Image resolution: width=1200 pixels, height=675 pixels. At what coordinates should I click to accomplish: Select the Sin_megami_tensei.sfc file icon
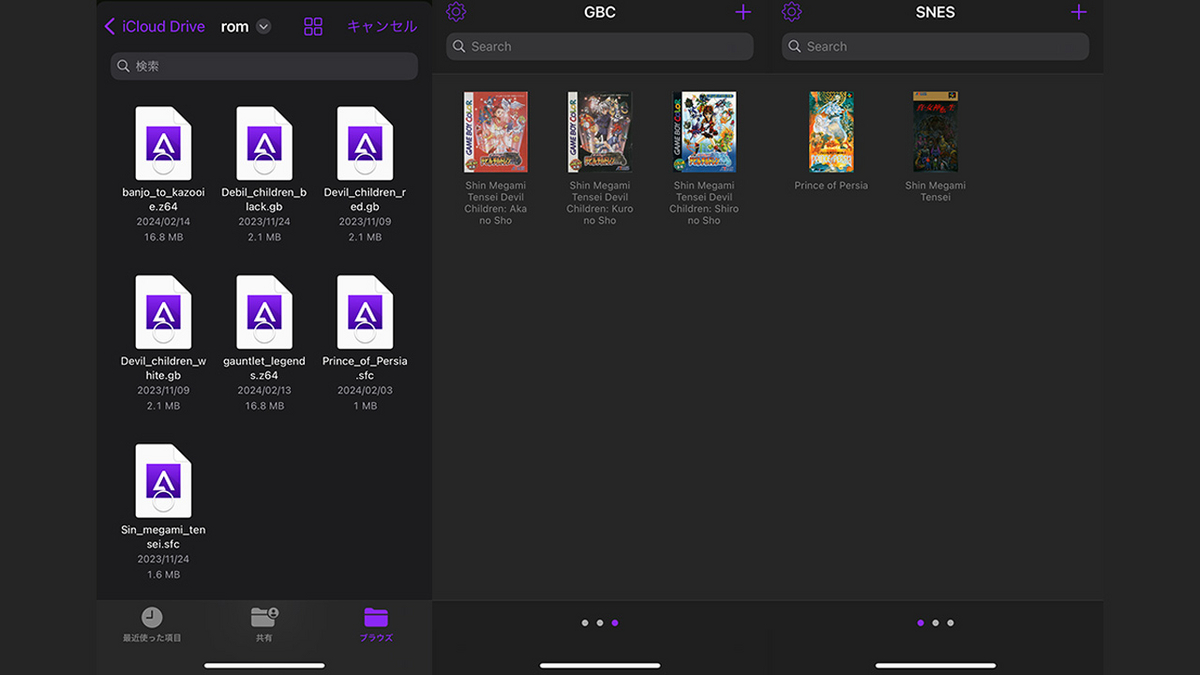tap(163, 481)
